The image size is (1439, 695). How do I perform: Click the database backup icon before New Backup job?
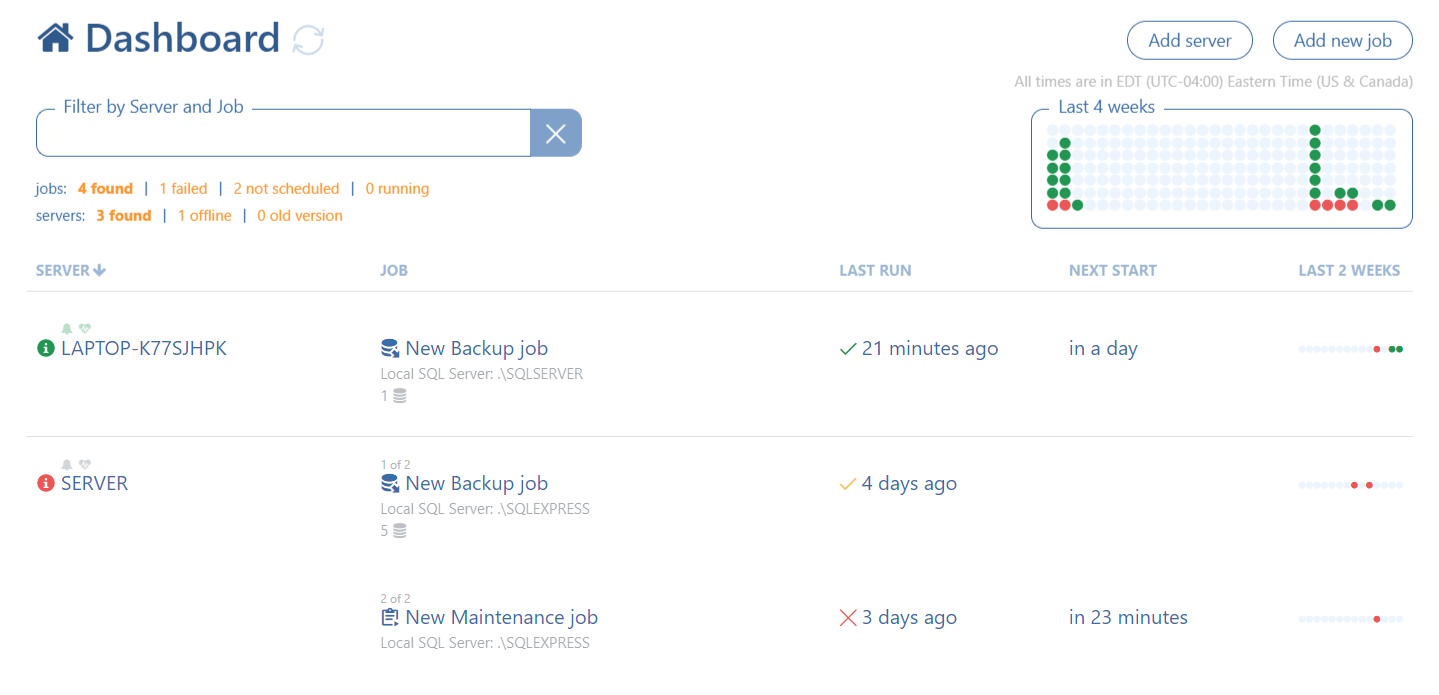coord(389,347)
